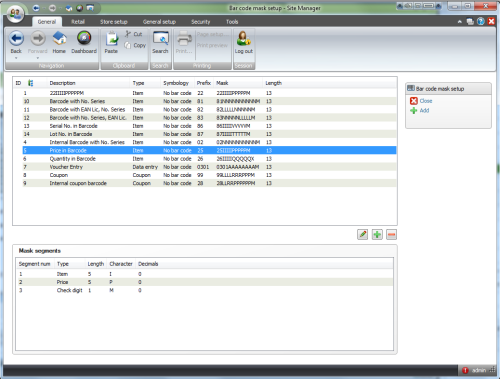Click the grayed Print preview command
The width and height of the screenshot is (500, 379).
tap(212, 45)
